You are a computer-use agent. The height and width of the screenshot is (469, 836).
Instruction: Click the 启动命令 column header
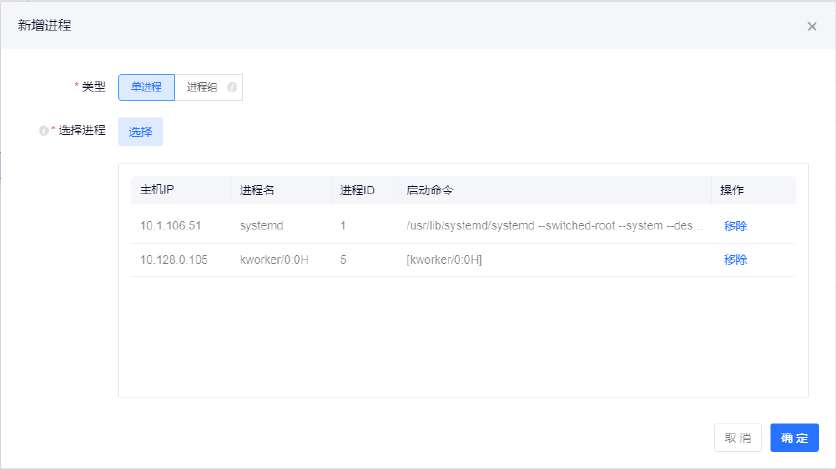point(430,190)
